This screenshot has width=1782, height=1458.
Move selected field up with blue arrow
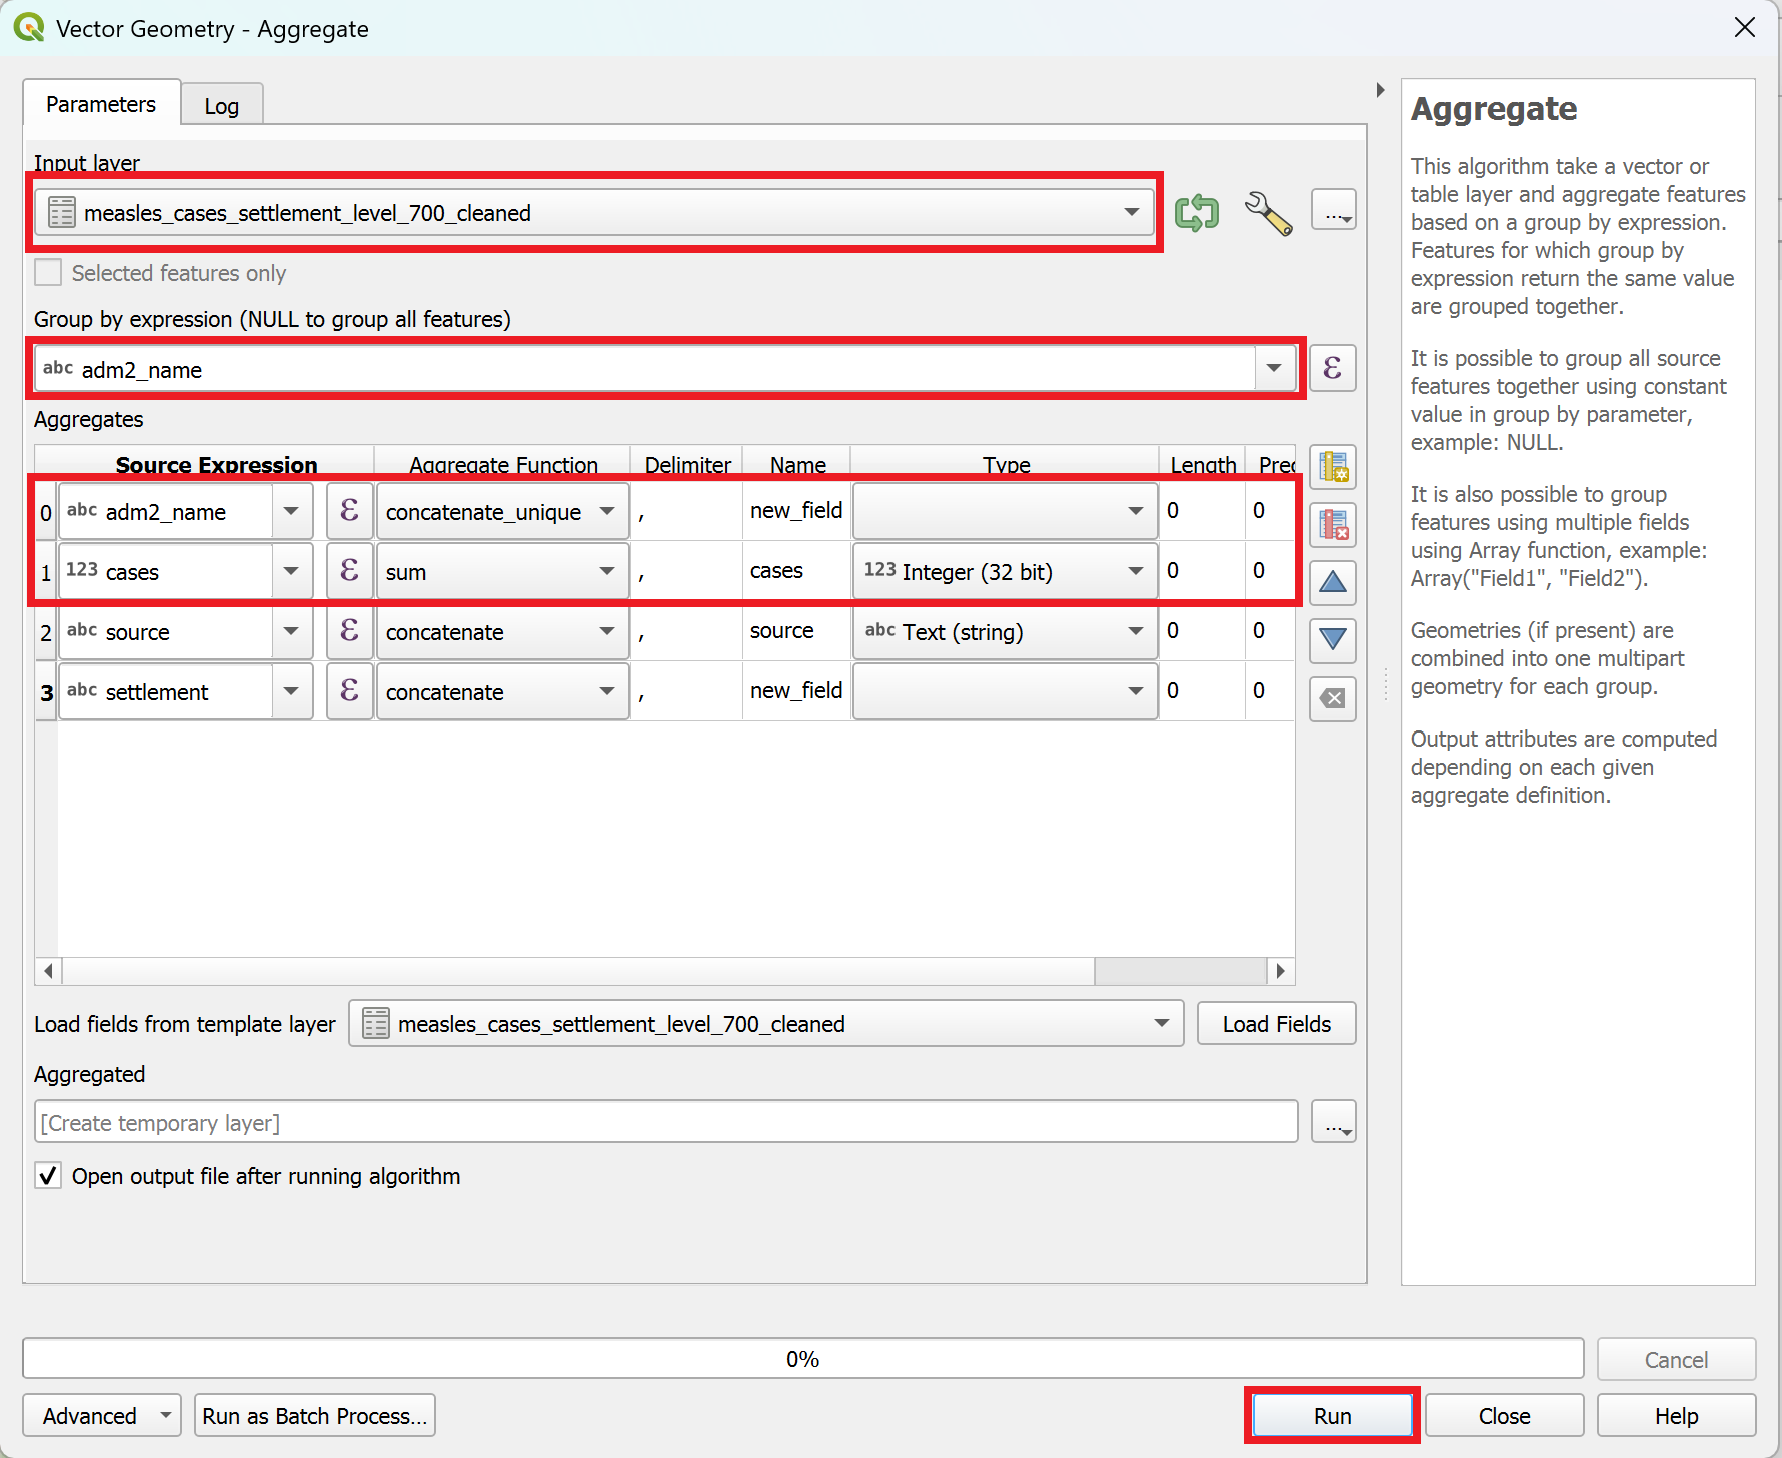coord(1333,582)
